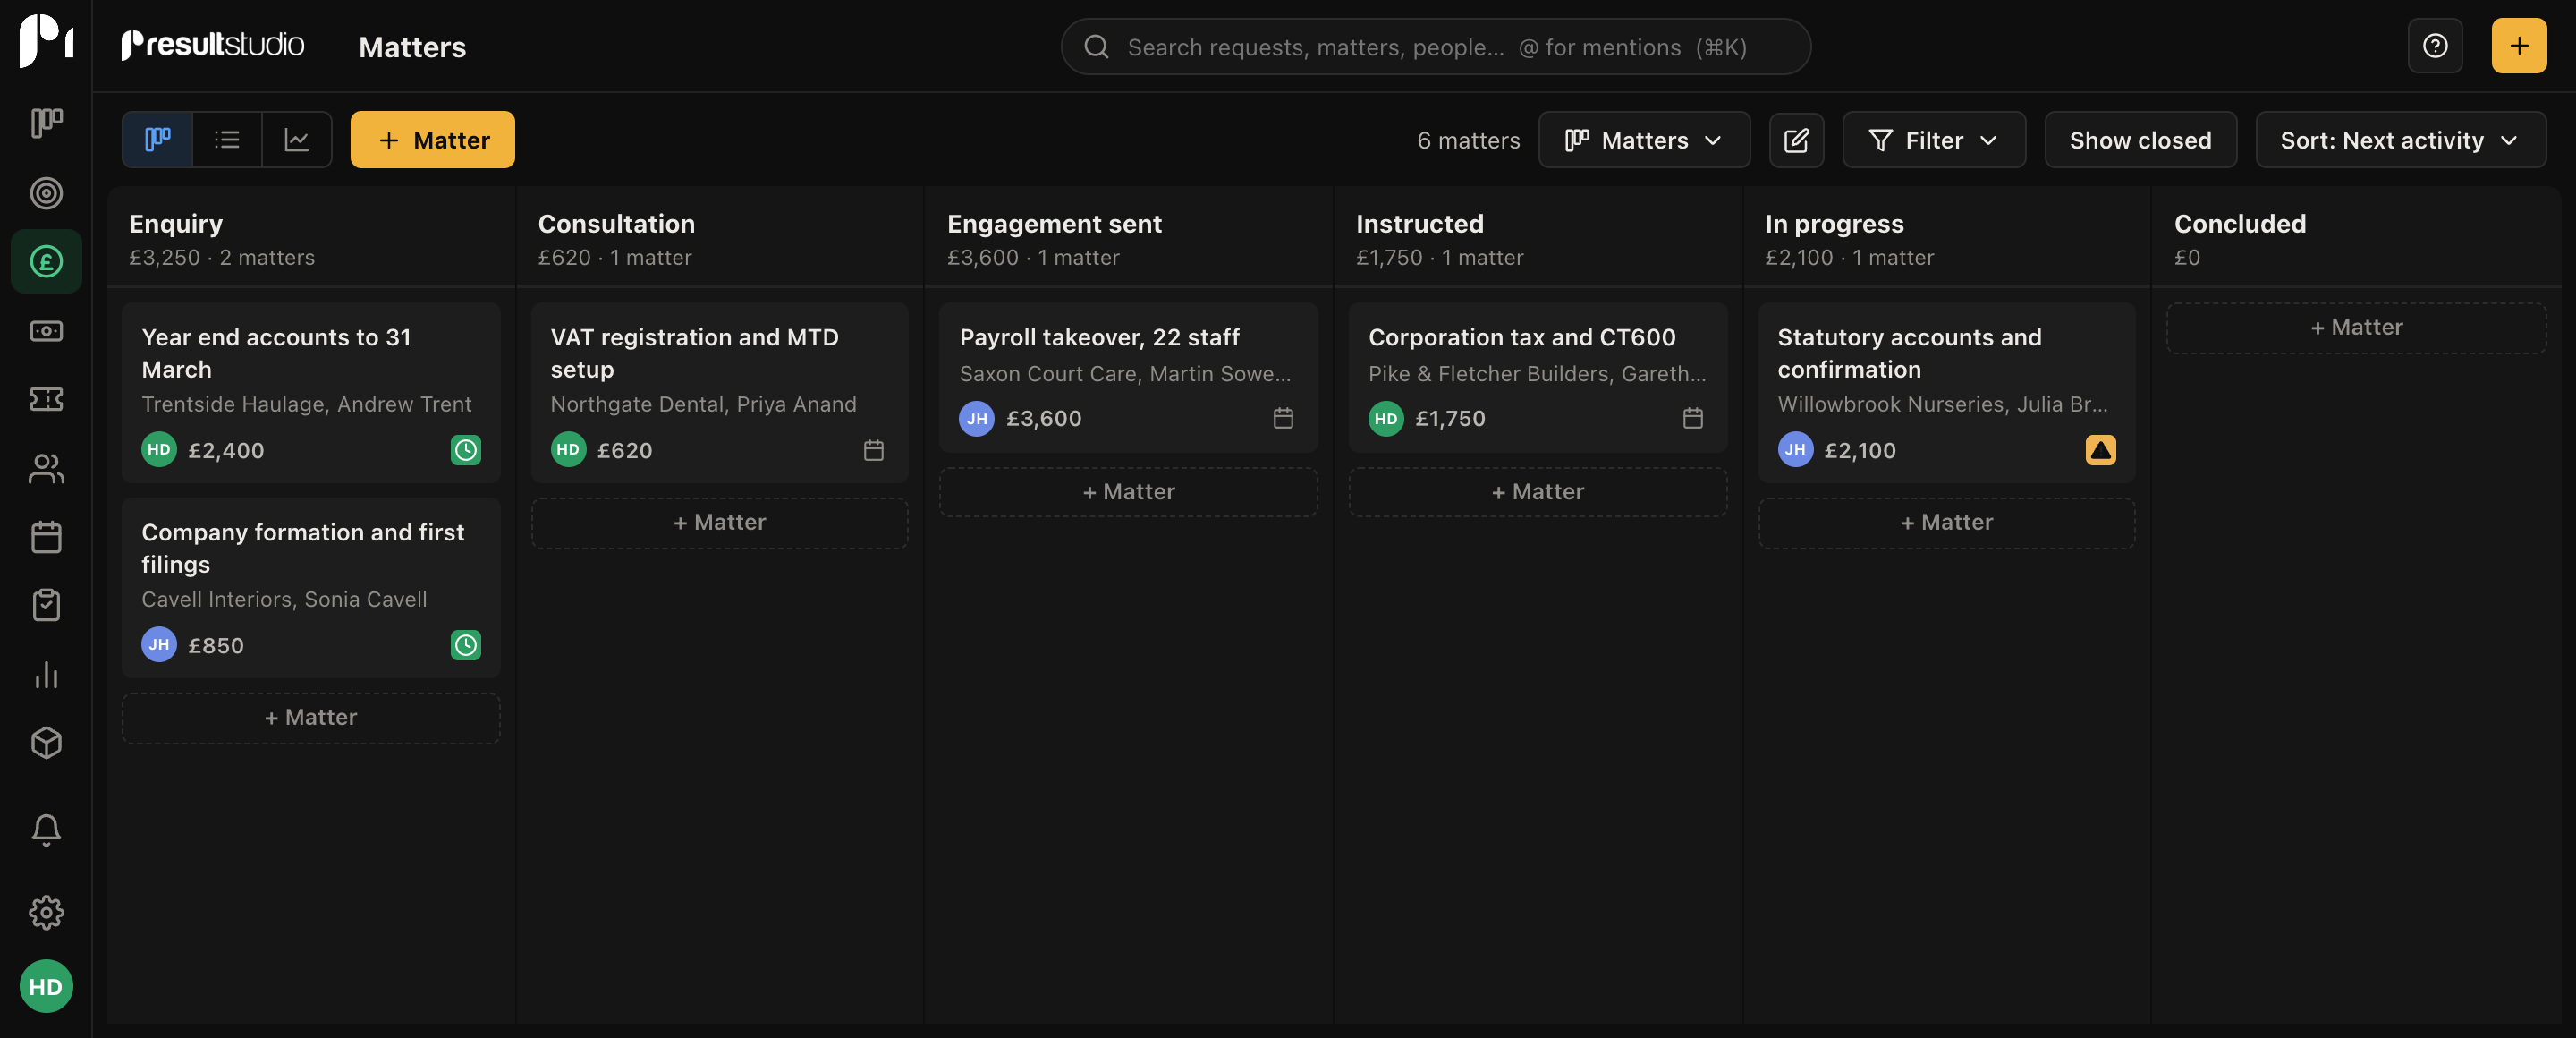The width and height of the screenshot is (2576, 1038).
Task: Add a matter in Concluded column
Action: tap(2356, 327)
